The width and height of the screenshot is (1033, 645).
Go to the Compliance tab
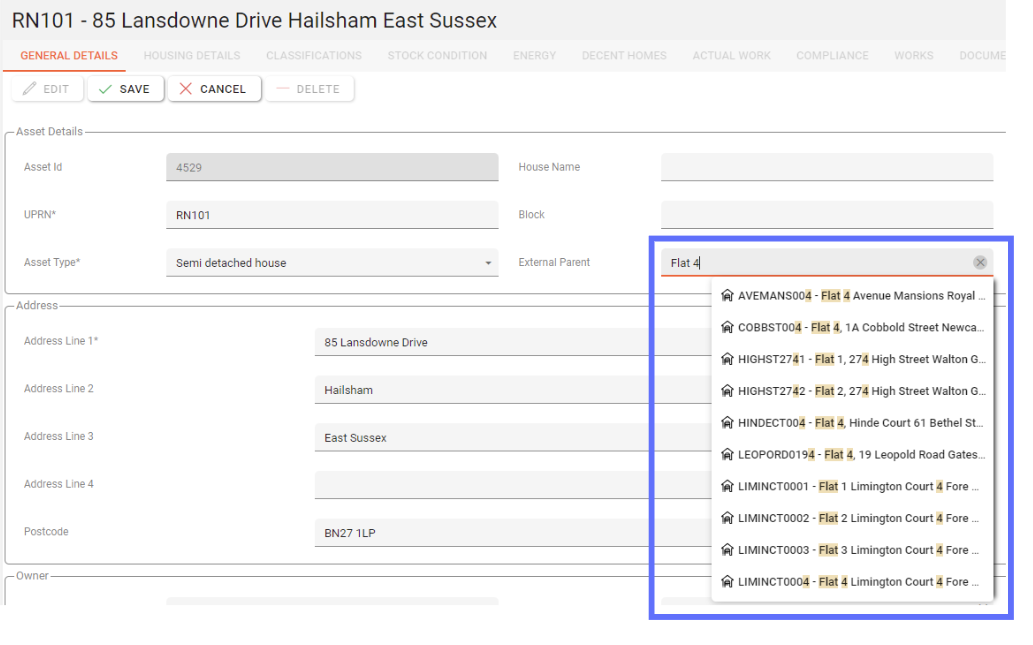pos(832,56)
